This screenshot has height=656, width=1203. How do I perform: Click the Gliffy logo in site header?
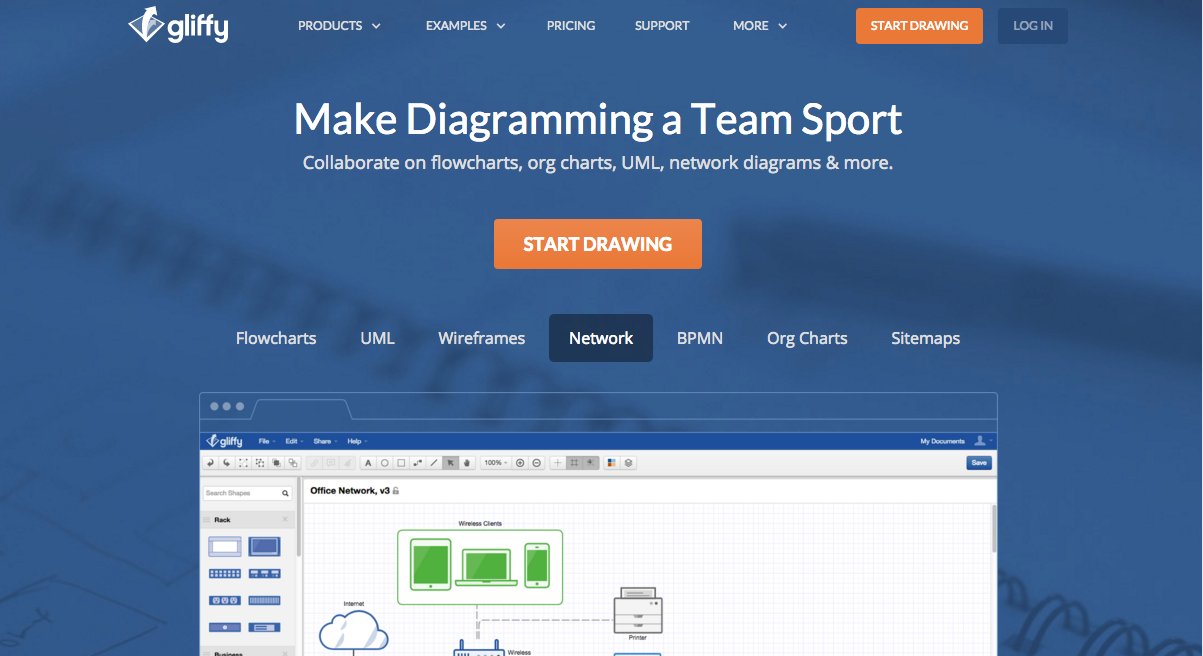(x=178, y=25)
